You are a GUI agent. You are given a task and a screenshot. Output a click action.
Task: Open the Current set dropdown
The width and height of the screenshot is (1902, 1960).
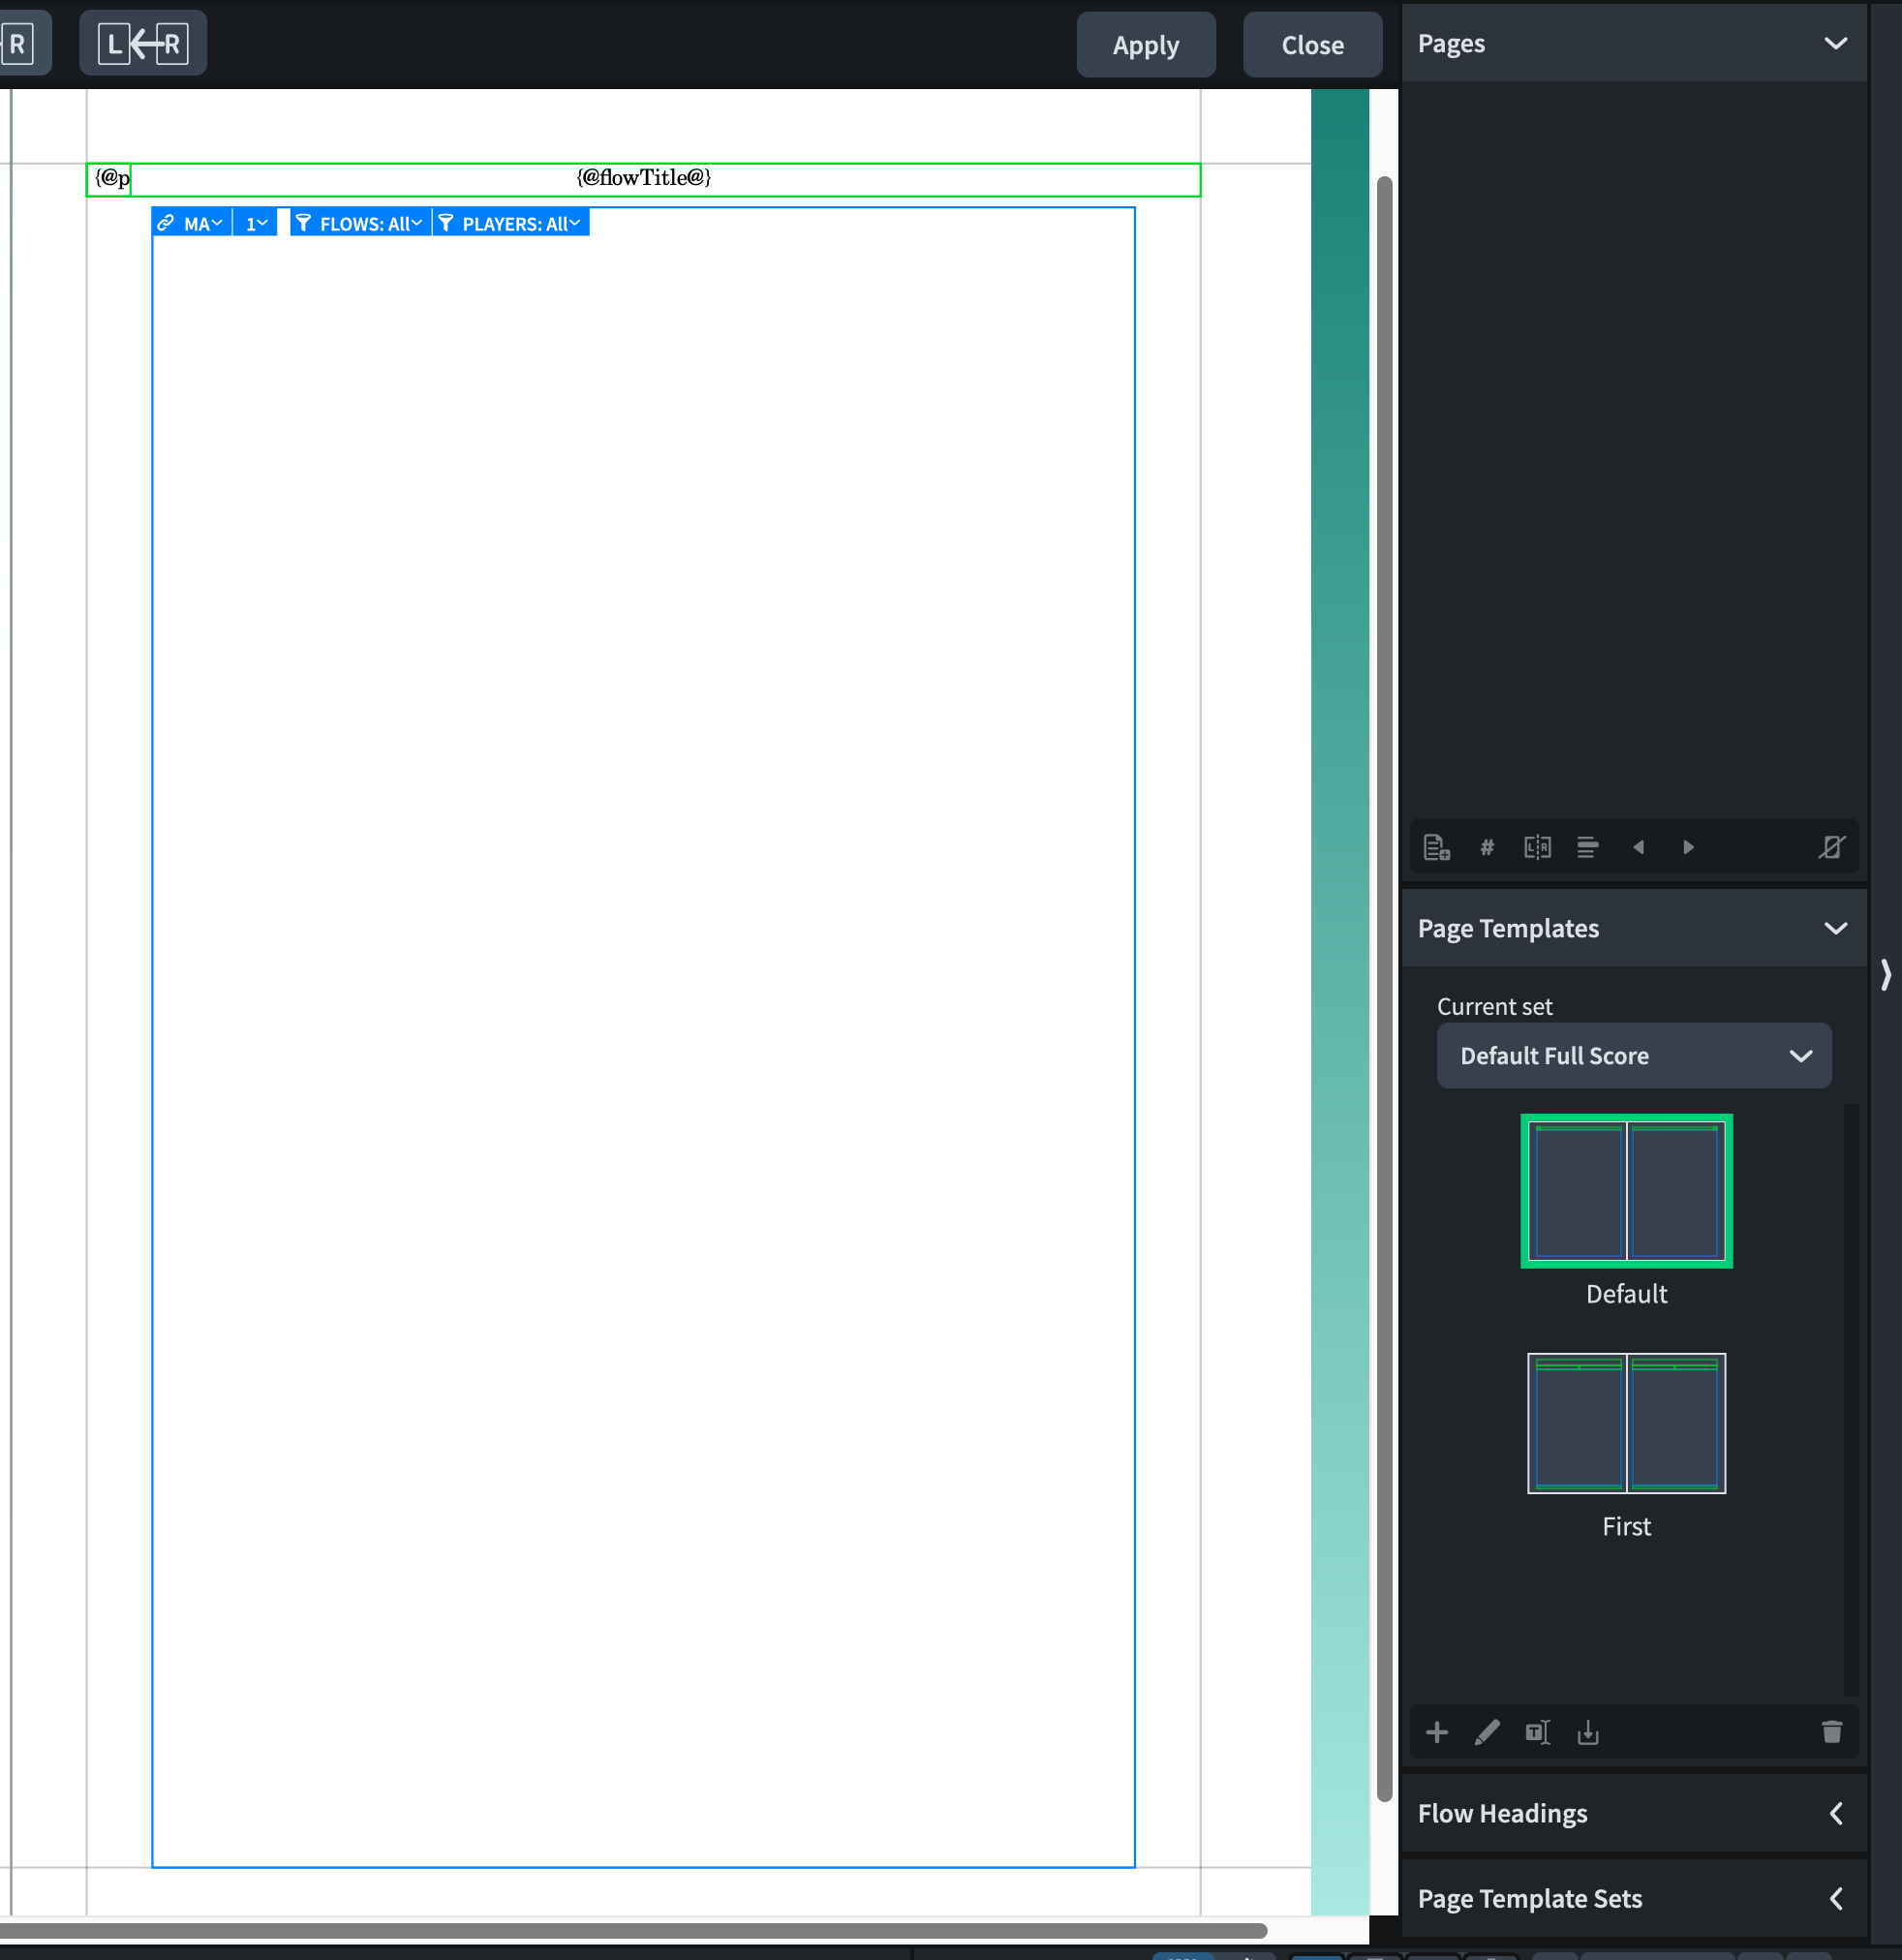click(1633, 1056)
